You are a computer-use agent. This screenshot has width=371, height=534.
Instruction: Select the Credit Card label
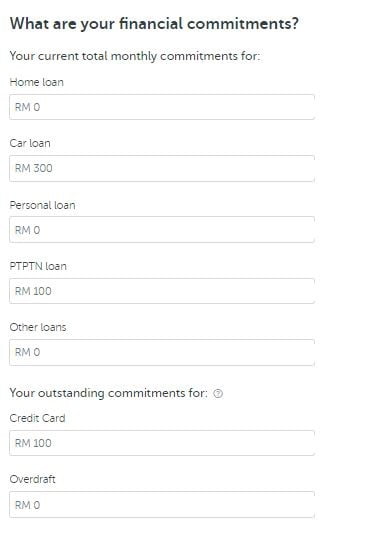coord(37,418)
